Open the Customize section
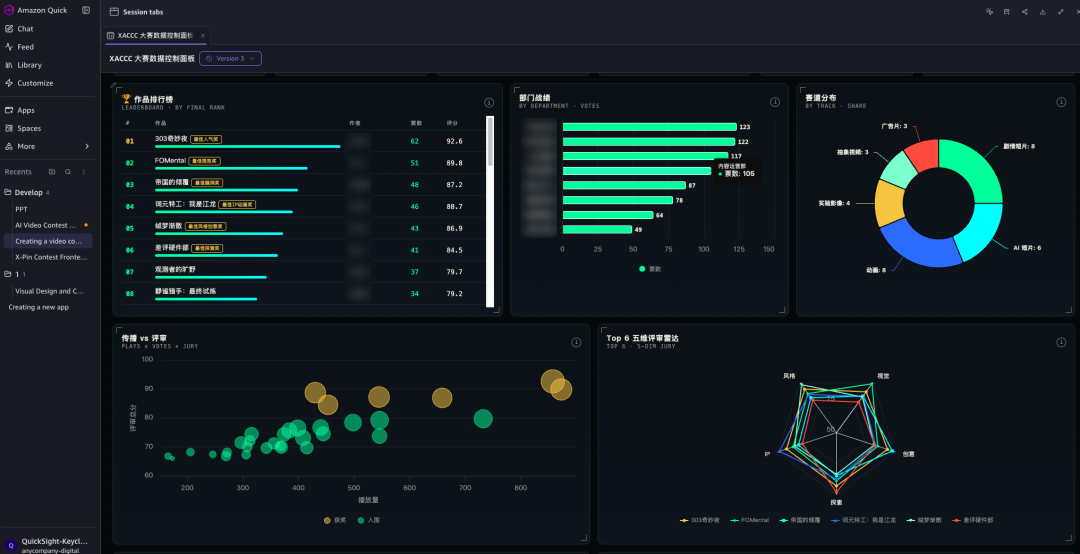The width and height of the screenshot is (1080, 554). pyautogui.click(x=29, y=83)
